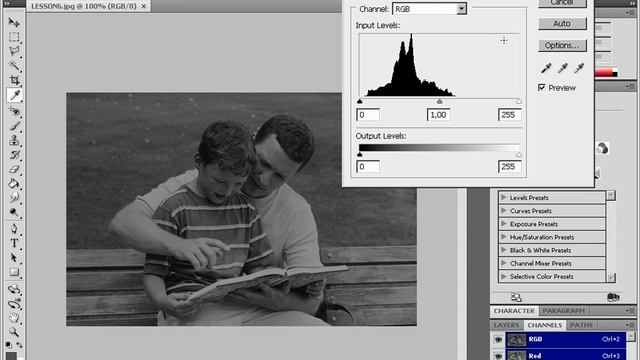
Task: Select the Crop tool
Action: (x=14, y=80)
